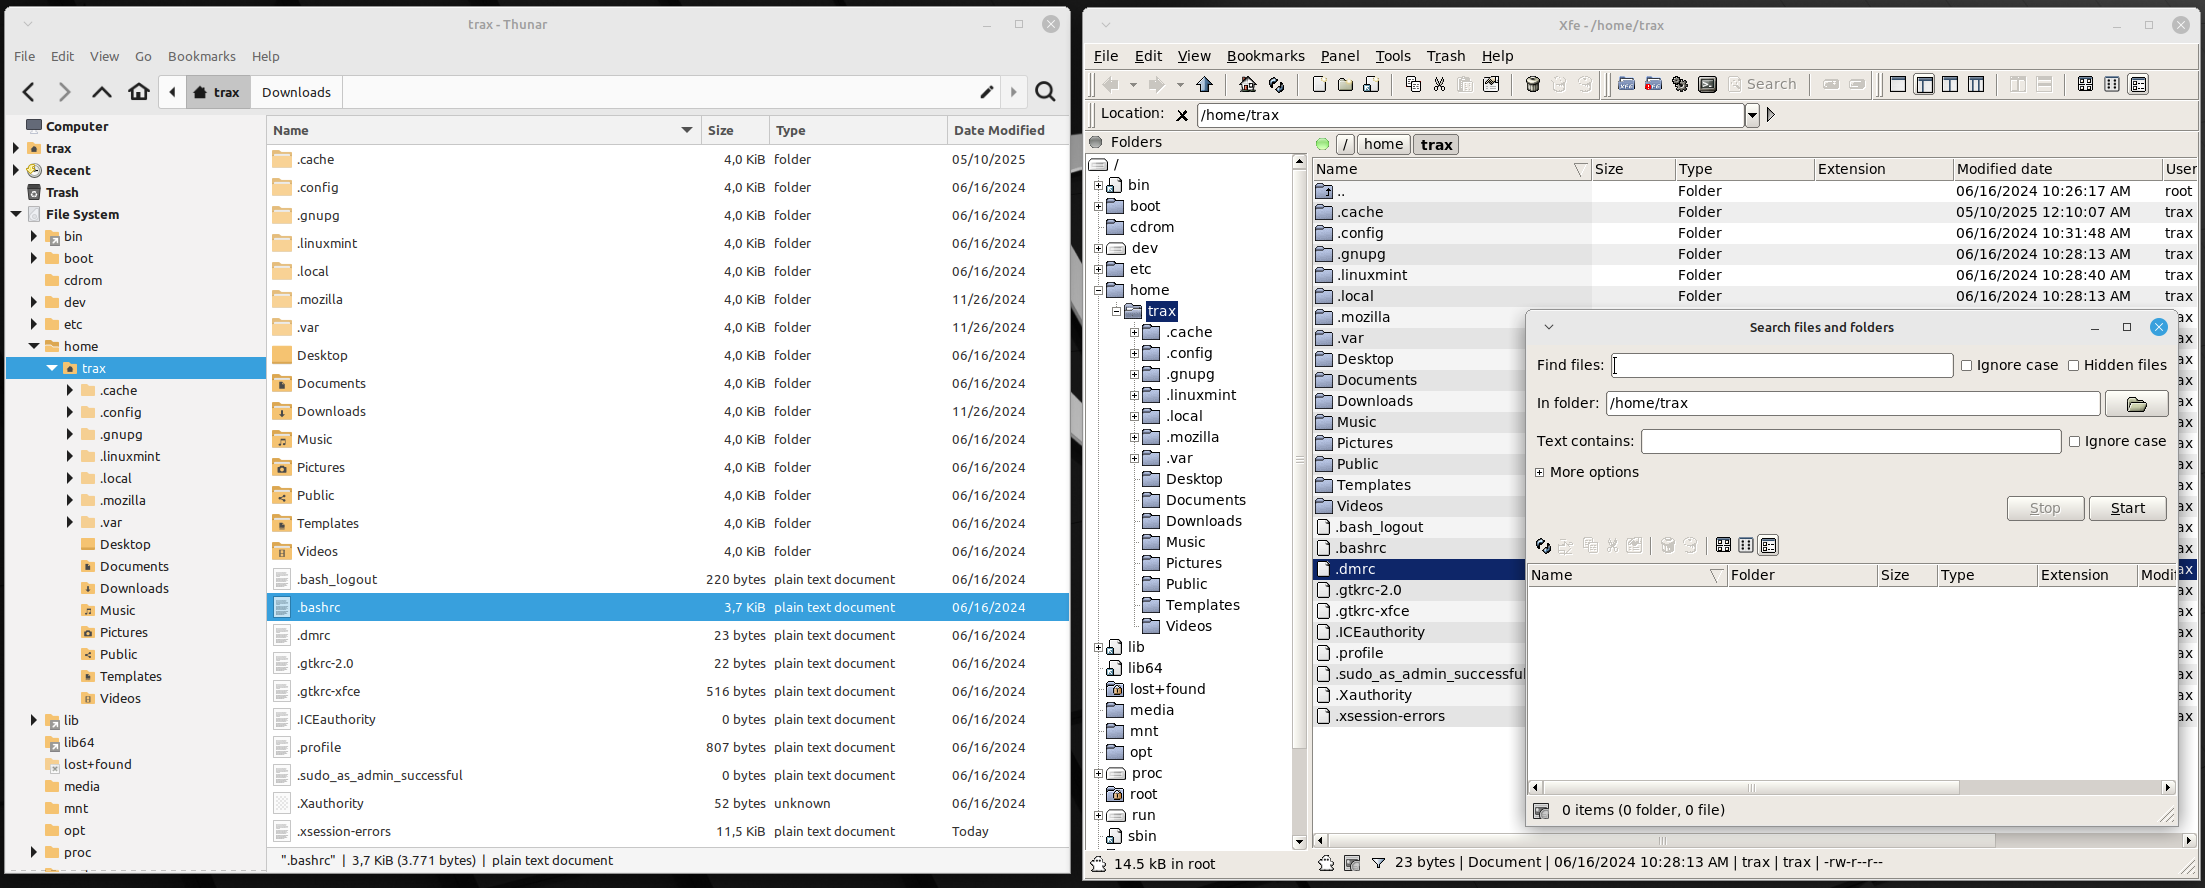
Task: Click the Search toolbar button in Xfe
Action: (1761, 85)
